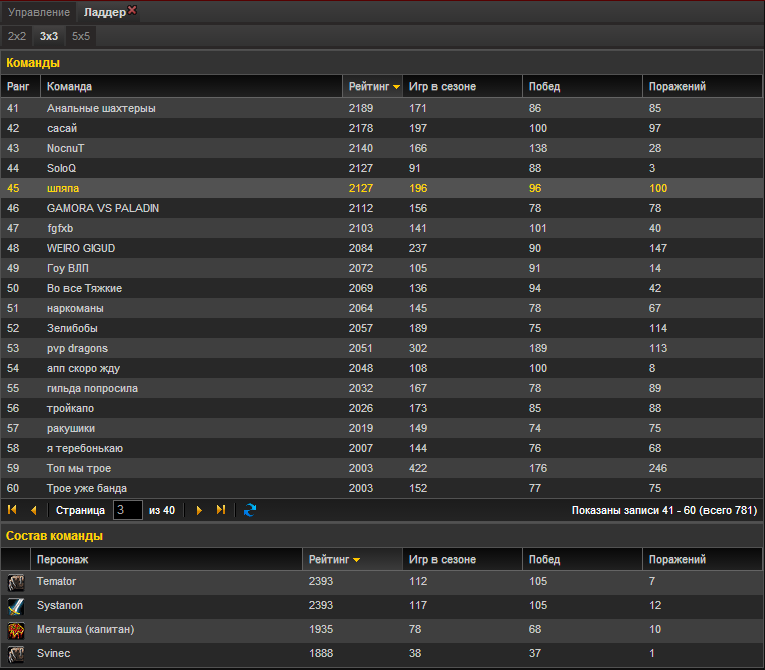Jump to last page of ladder
The image size is (765, 670).
(x=221, y=510)
